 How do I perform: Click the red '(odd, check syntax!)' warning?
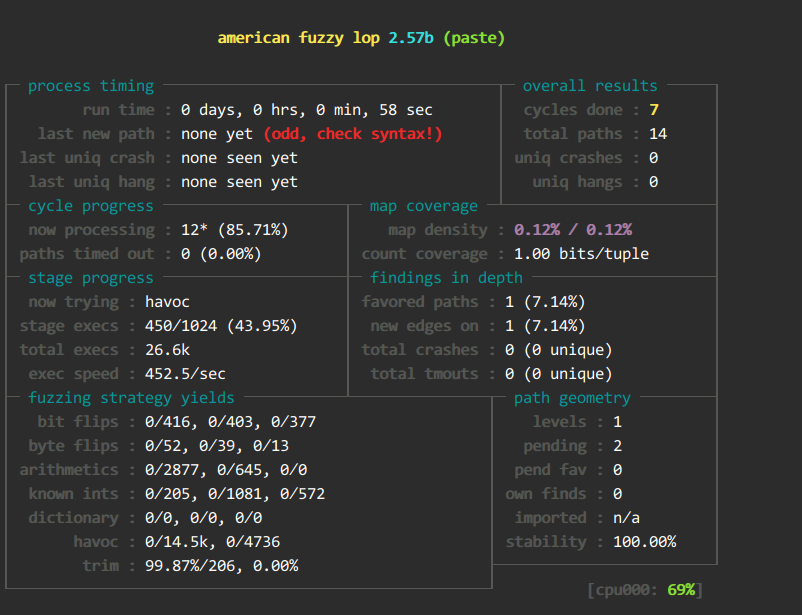[x=353, y=134]
